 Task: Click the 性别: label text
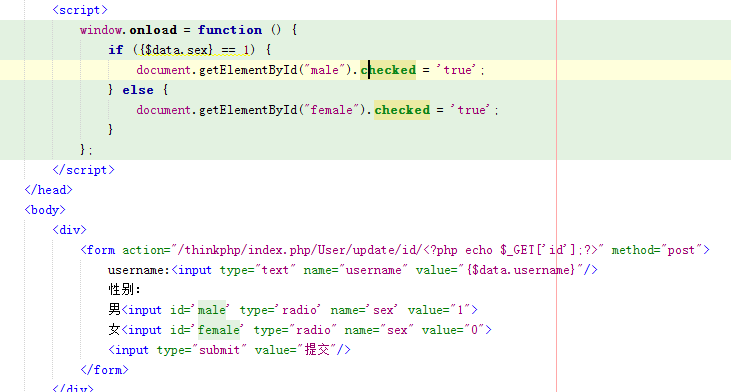pos(124,290)
